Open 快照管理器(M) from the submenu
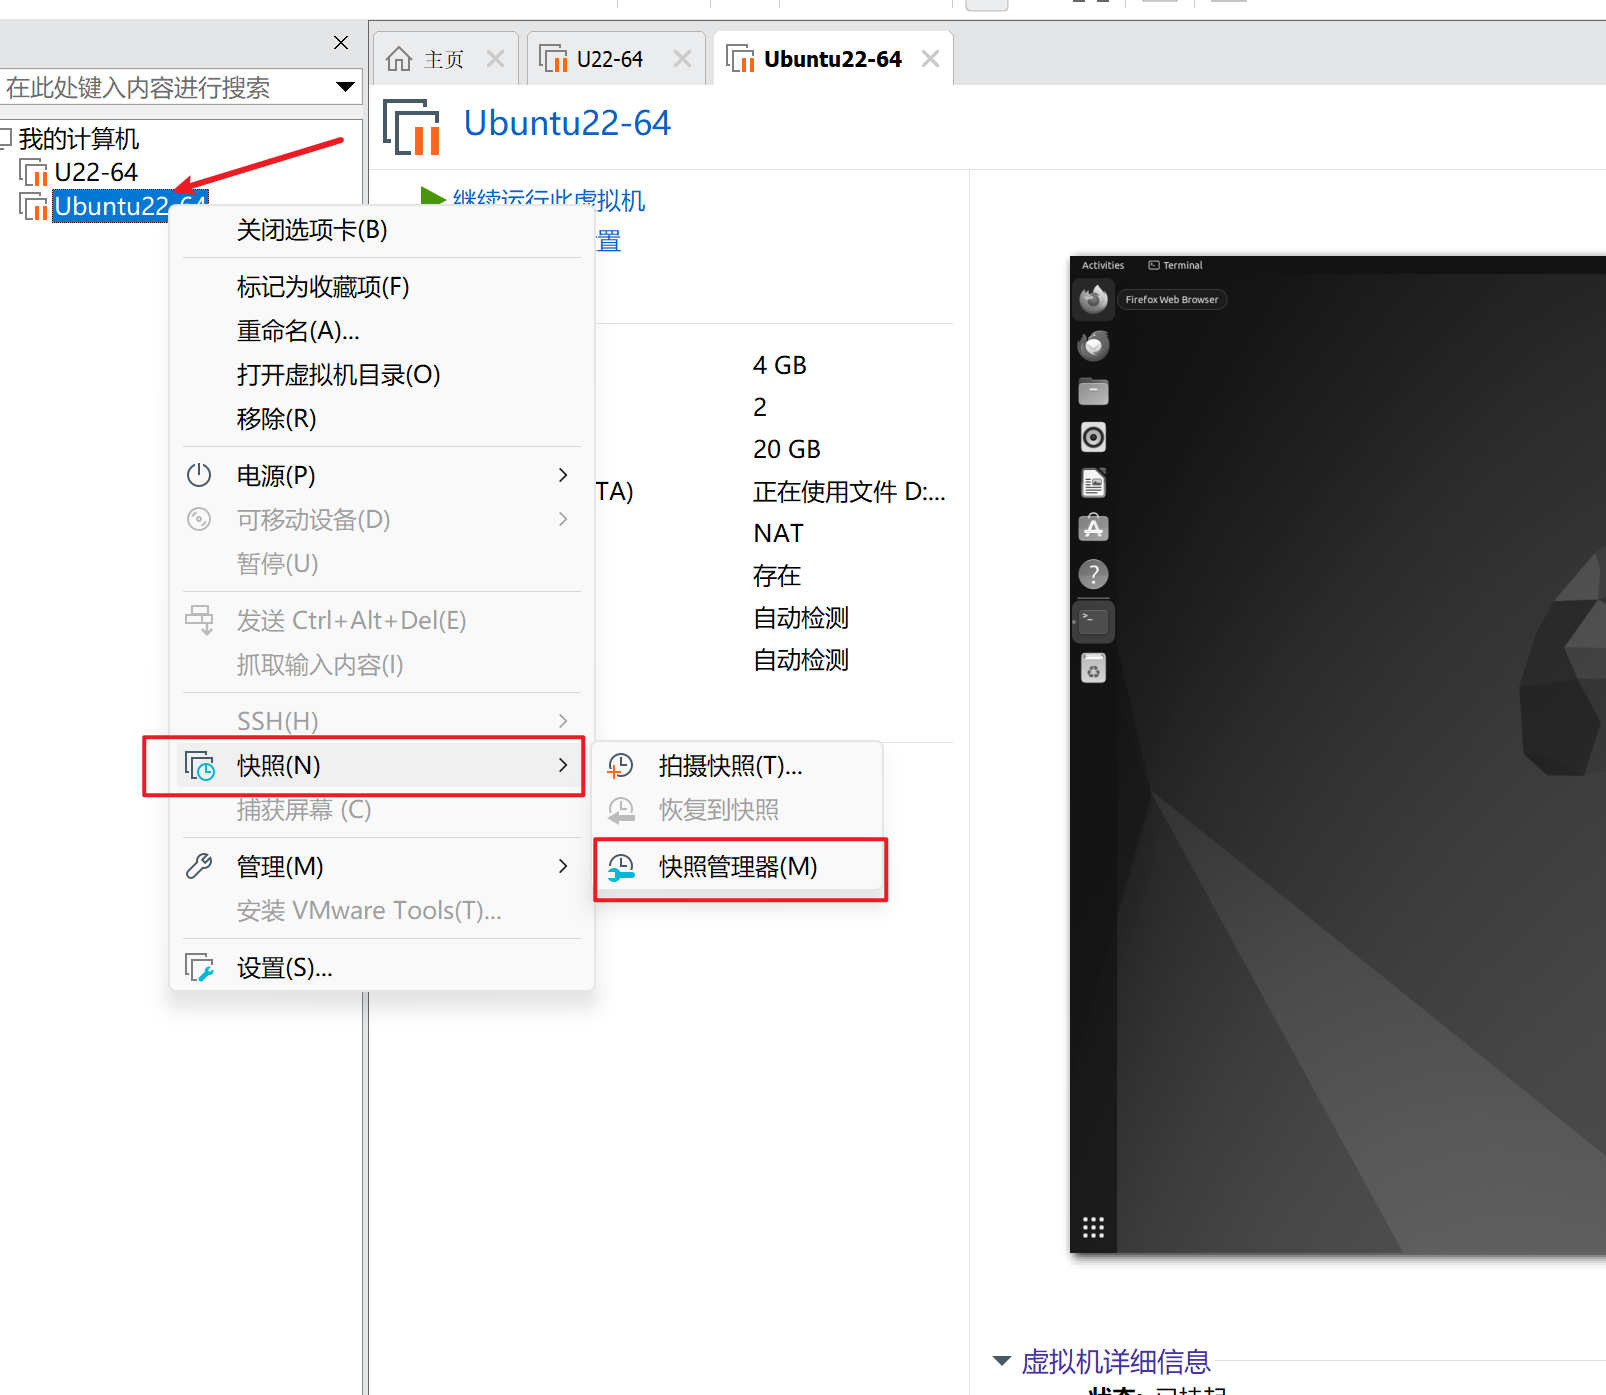Screen dimensions: 1606x1395 (x=737, y=867)
